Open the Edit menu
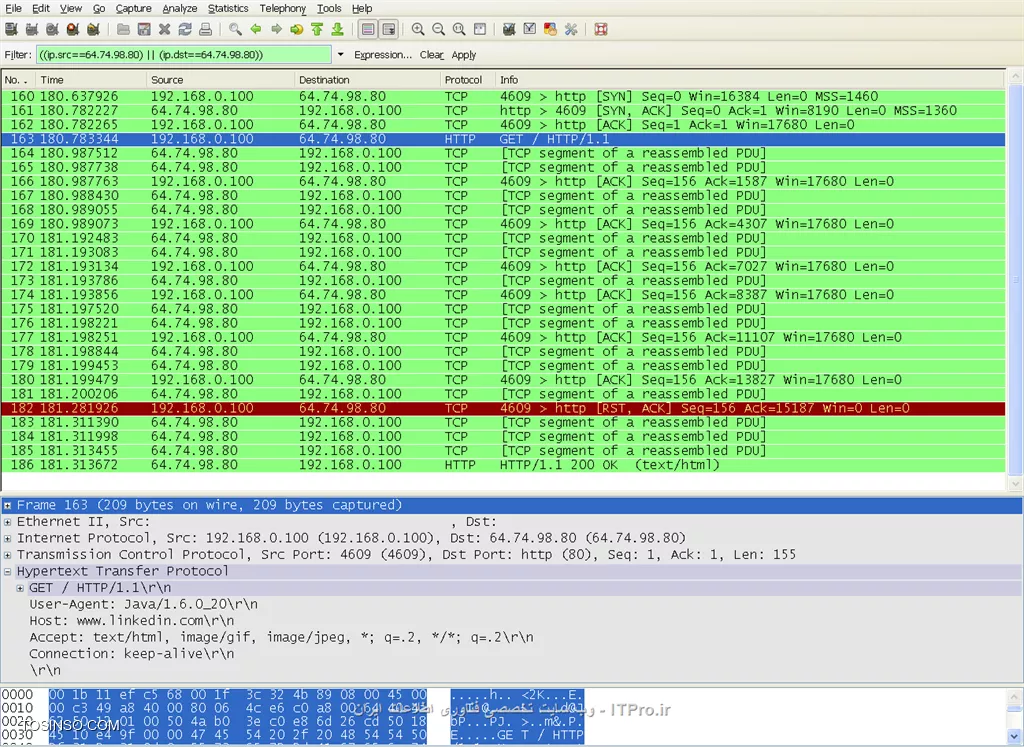 (40, 8)
